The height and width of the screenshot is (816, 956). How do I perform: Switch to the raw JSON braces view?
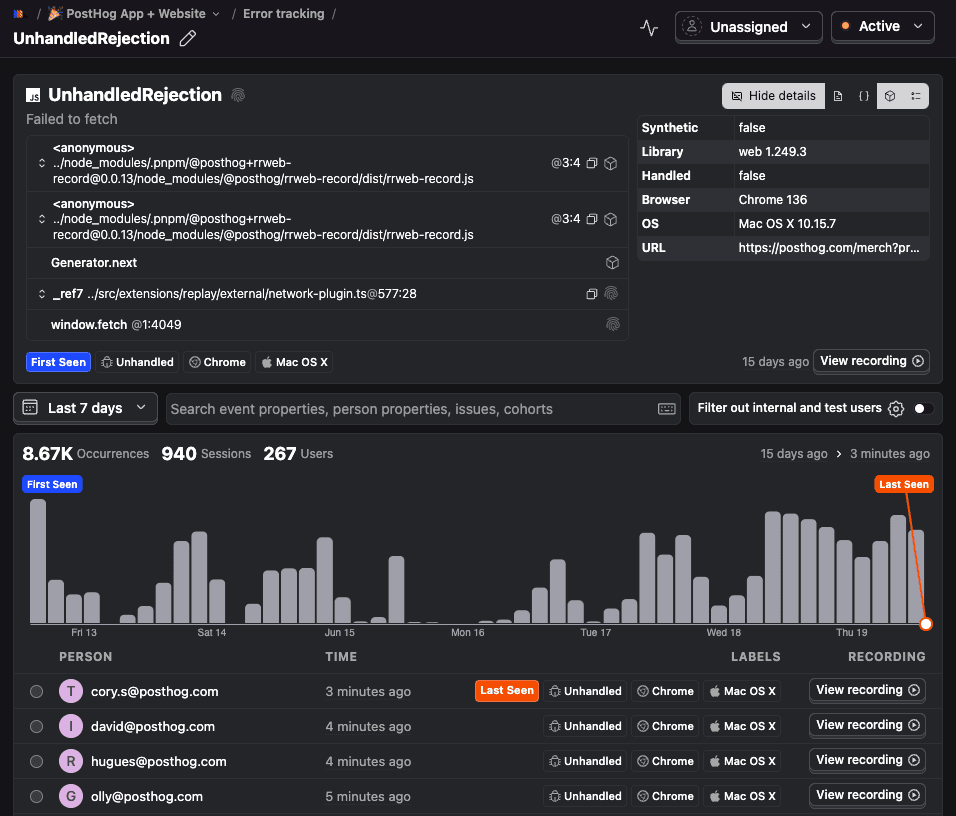pos(863,96)
